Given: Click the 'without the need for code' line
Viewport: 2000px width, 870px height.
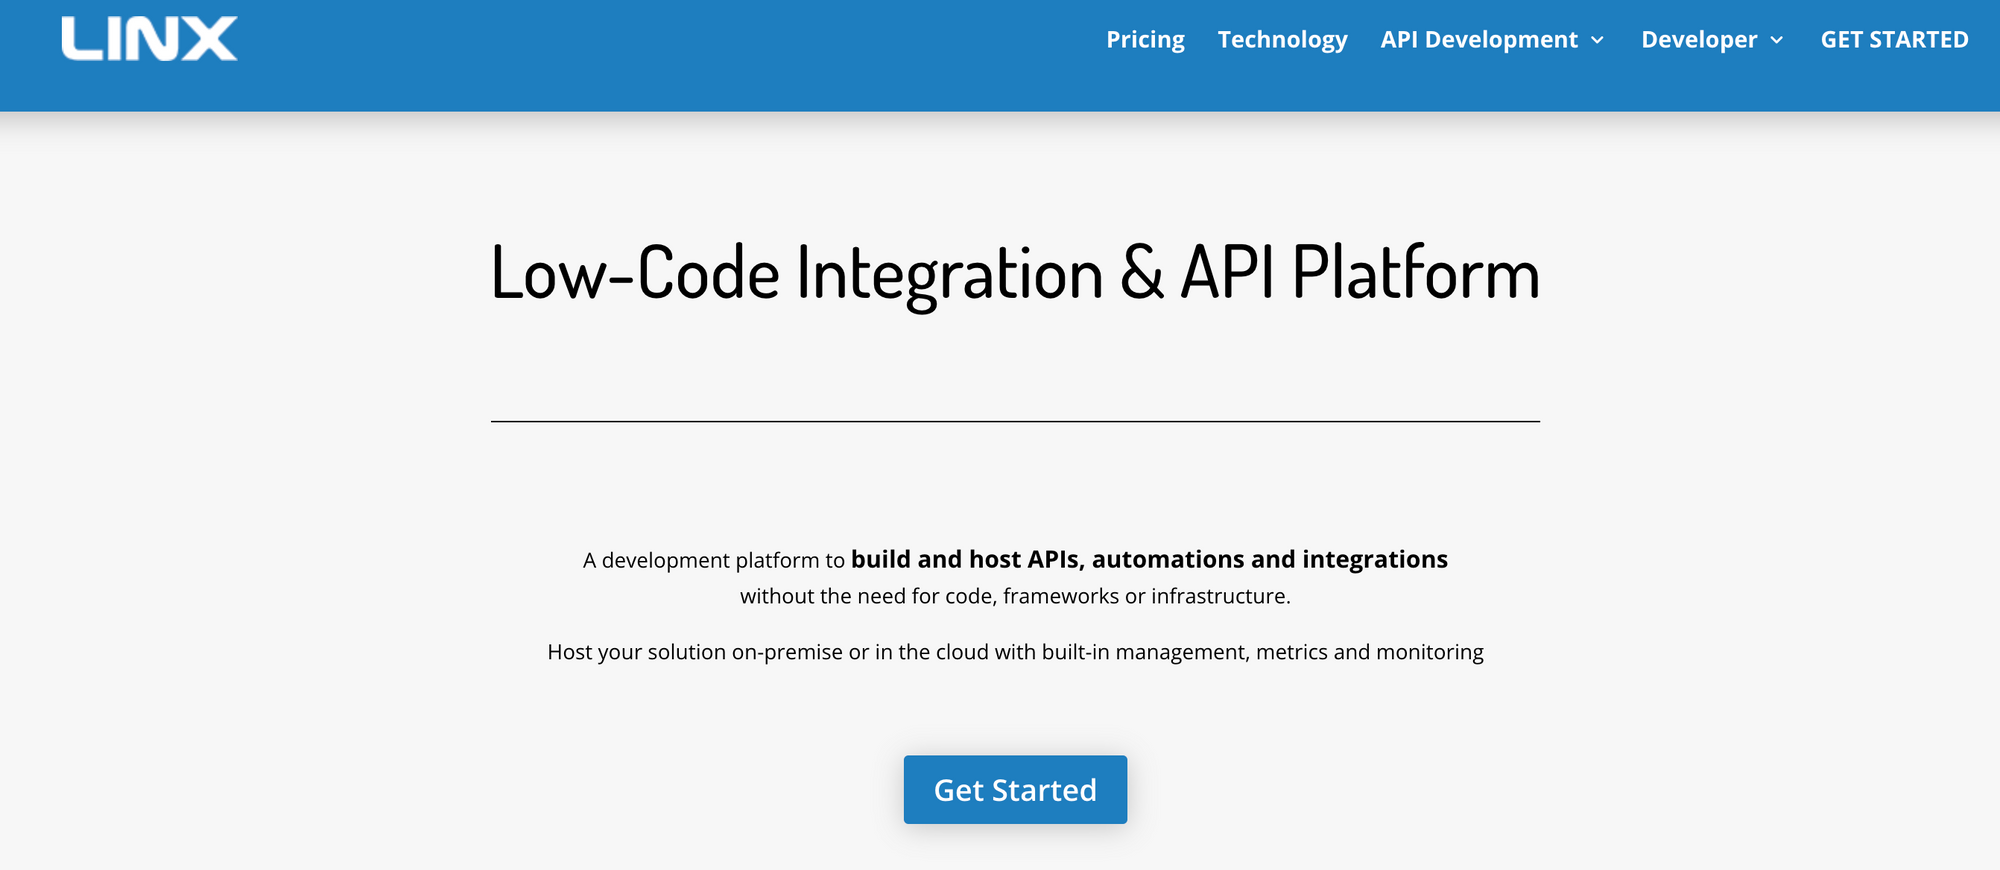Looking at the screenshot, I should [1015, 596].
